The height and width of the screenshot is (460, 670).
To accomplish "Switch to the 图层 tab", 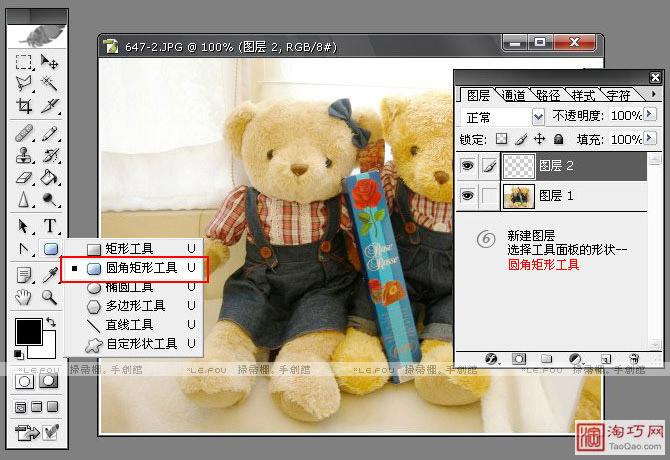I will [478, 95].
